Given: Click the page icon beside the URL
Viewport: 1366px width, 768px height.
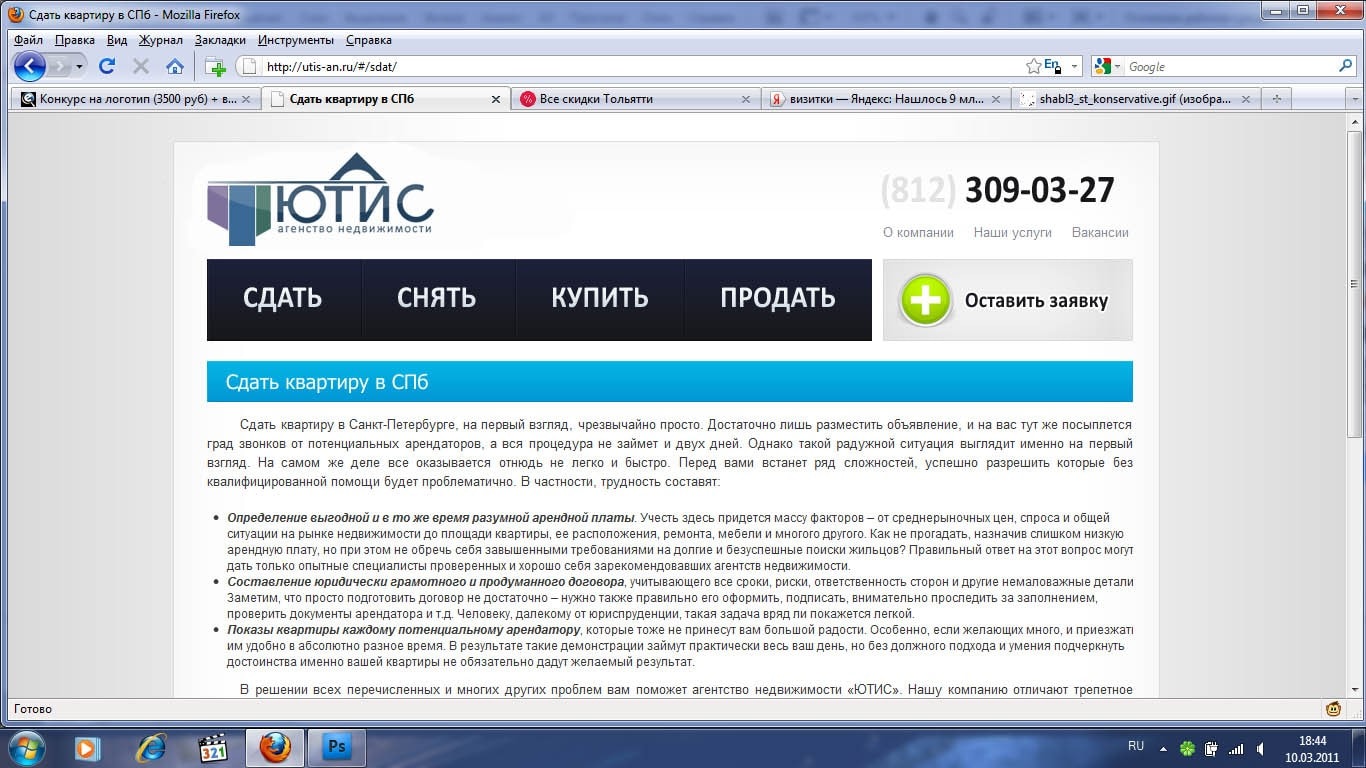Looking at the screenshot, I should pos(249,67).
